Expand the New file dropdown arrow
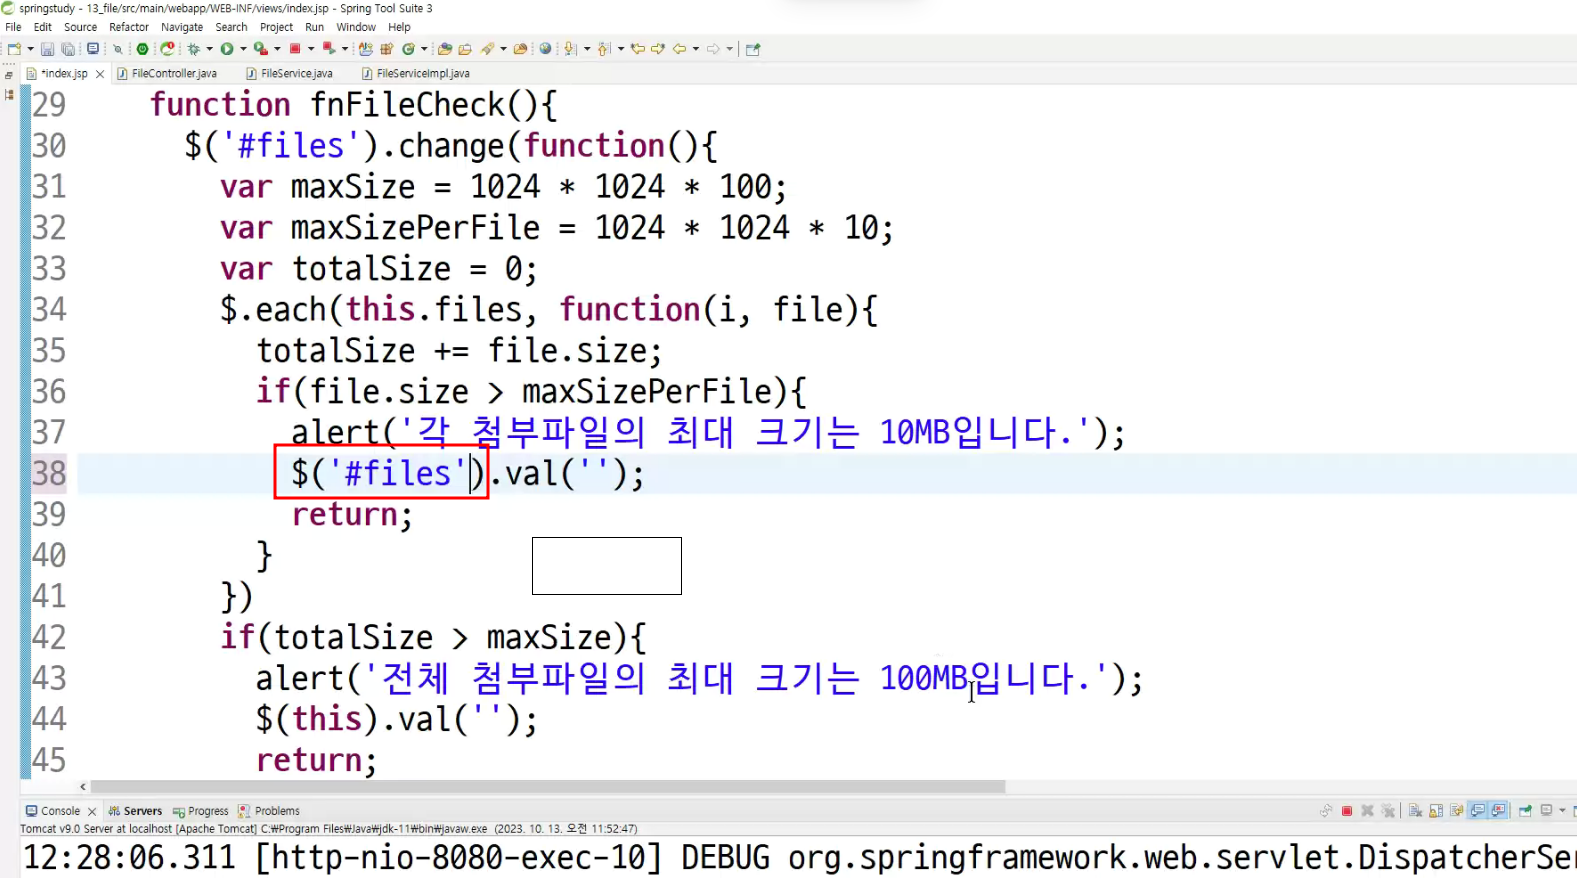Screen dimensions: 1577x878 pyautogui.click(x=31, y=48)
